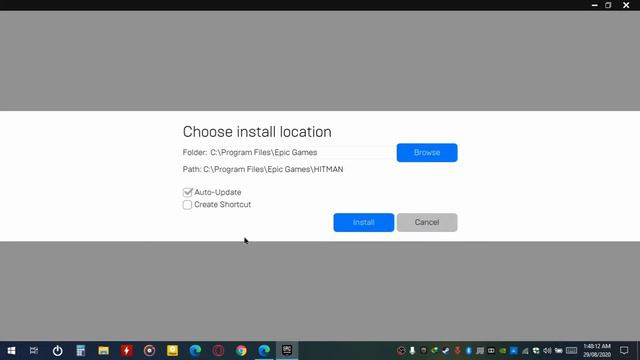Open the Calculator taskbar icon
Image resolution: width=640 pixels, height=360 pixels.
coord(80,351)
